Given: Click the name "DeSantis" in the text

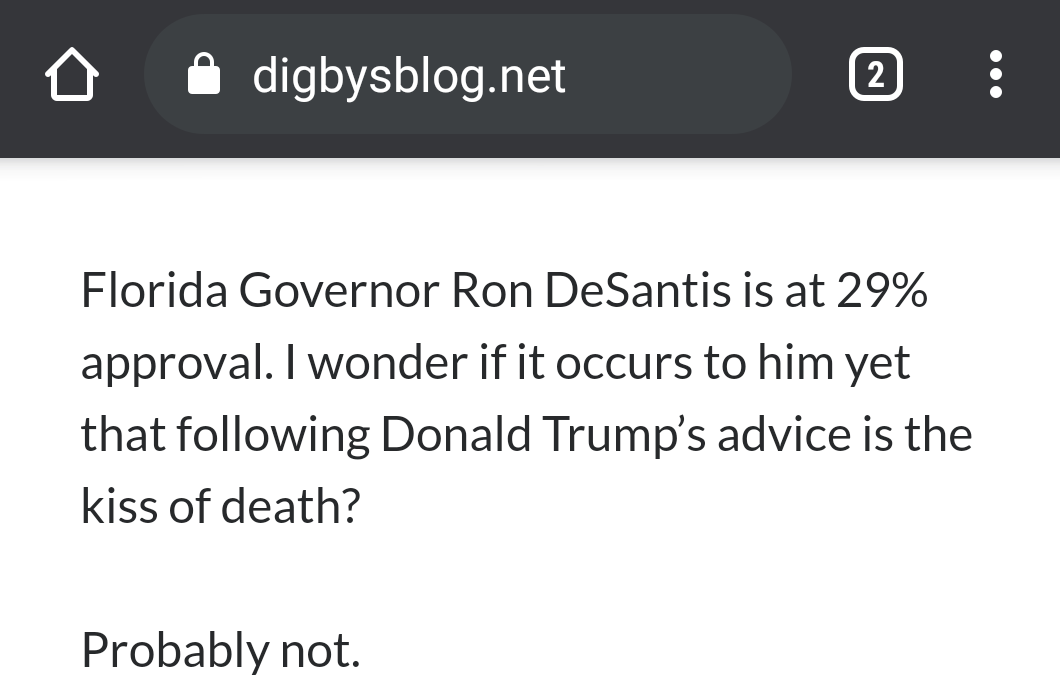Looking at the screenshot, I should click(637, 291).
